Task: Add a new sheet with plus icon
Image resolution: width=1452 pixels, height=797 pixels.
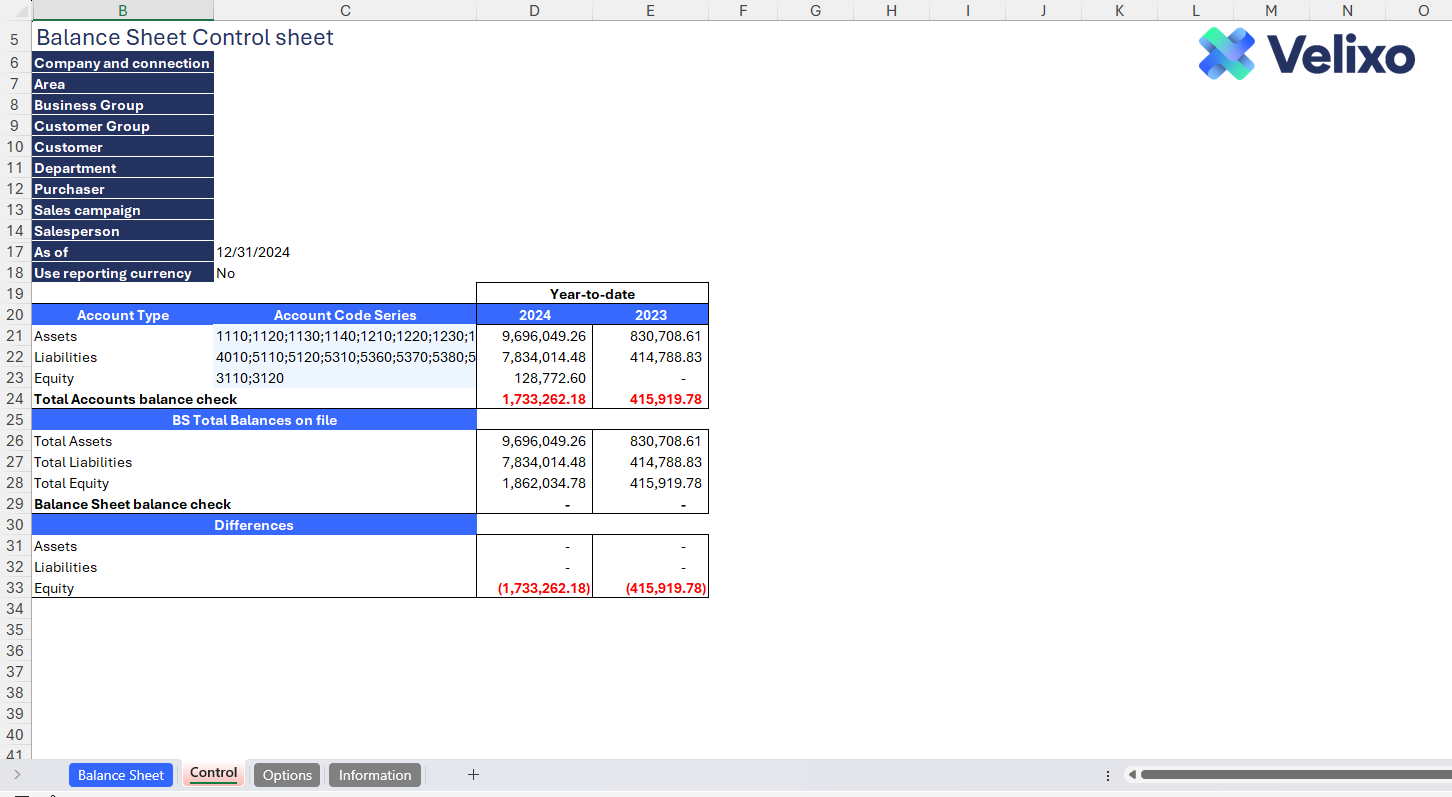Action: [473, 774]
